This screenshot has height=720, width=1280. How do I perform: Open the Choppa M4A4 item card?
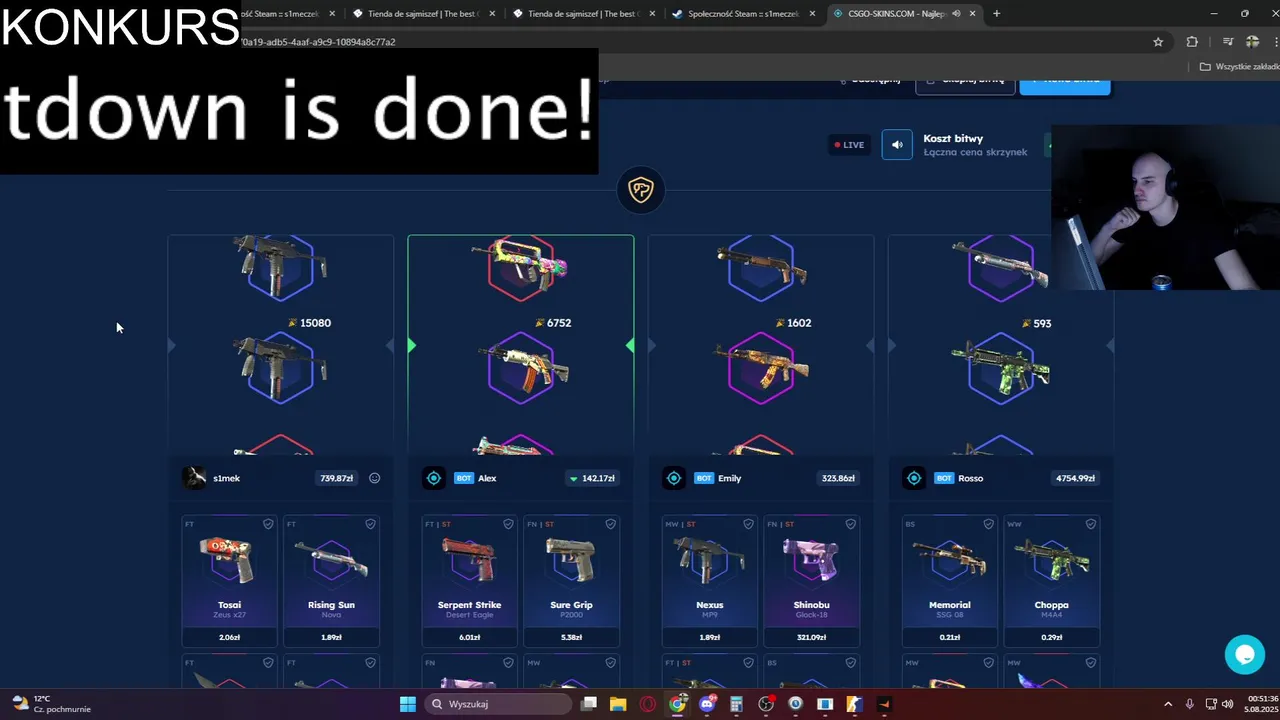(x=1051, y=581)
